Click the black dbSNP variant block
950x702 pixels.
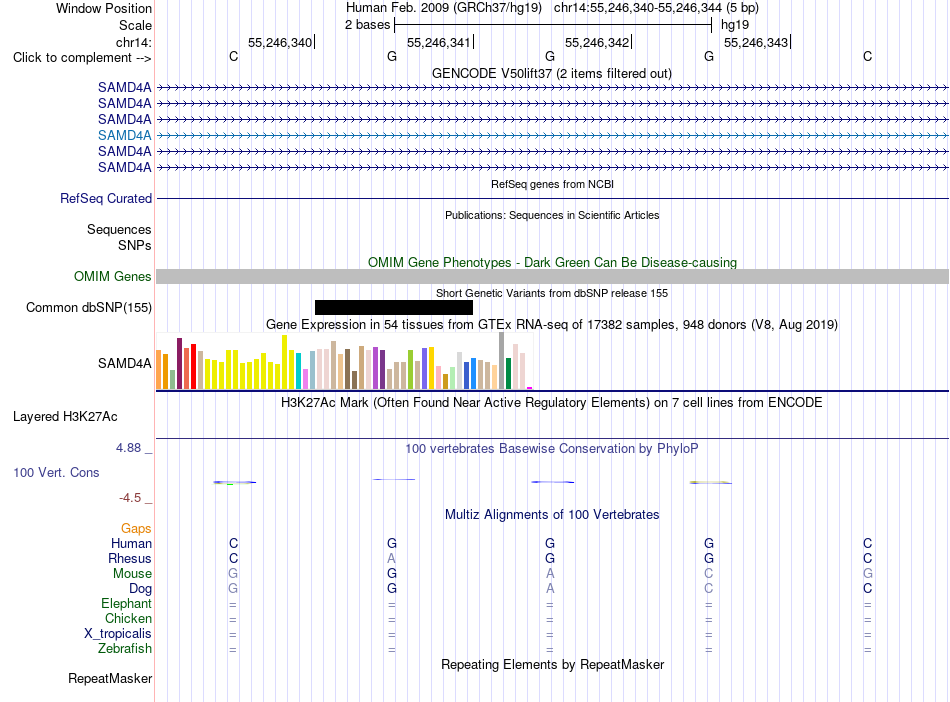point(394,308)
